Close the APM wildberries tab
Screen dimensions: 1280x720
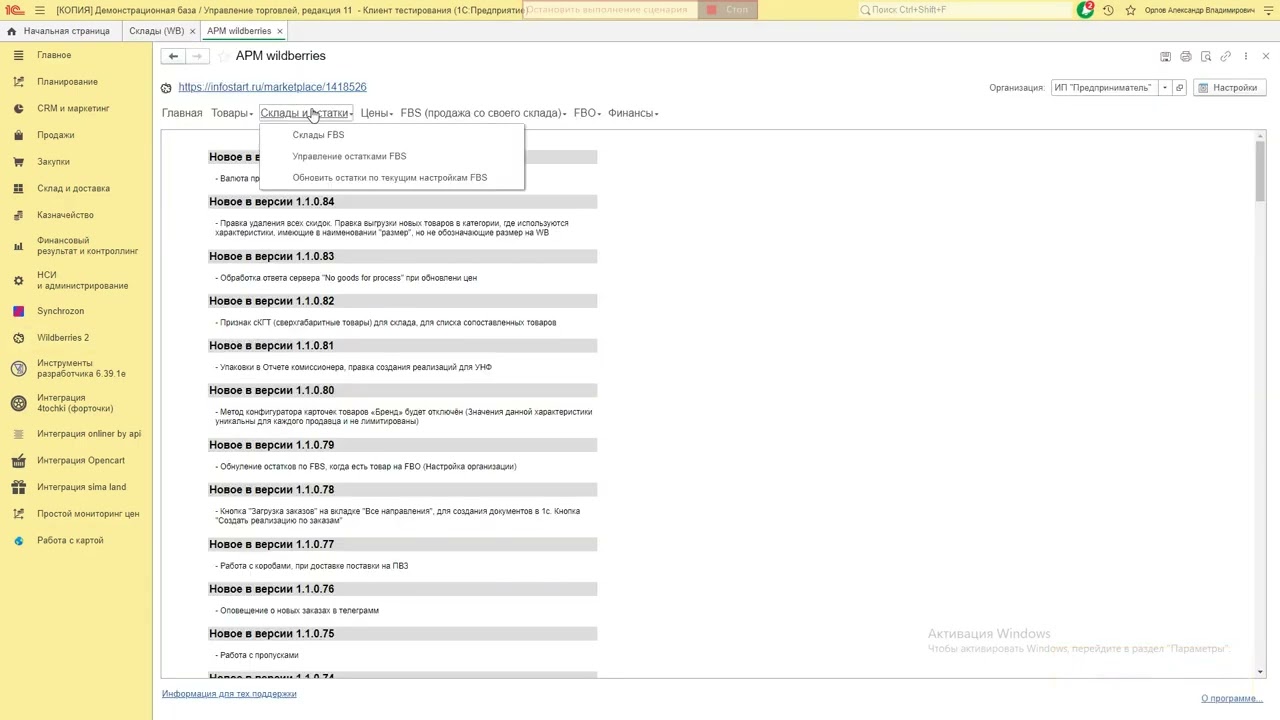coord(280,31)
